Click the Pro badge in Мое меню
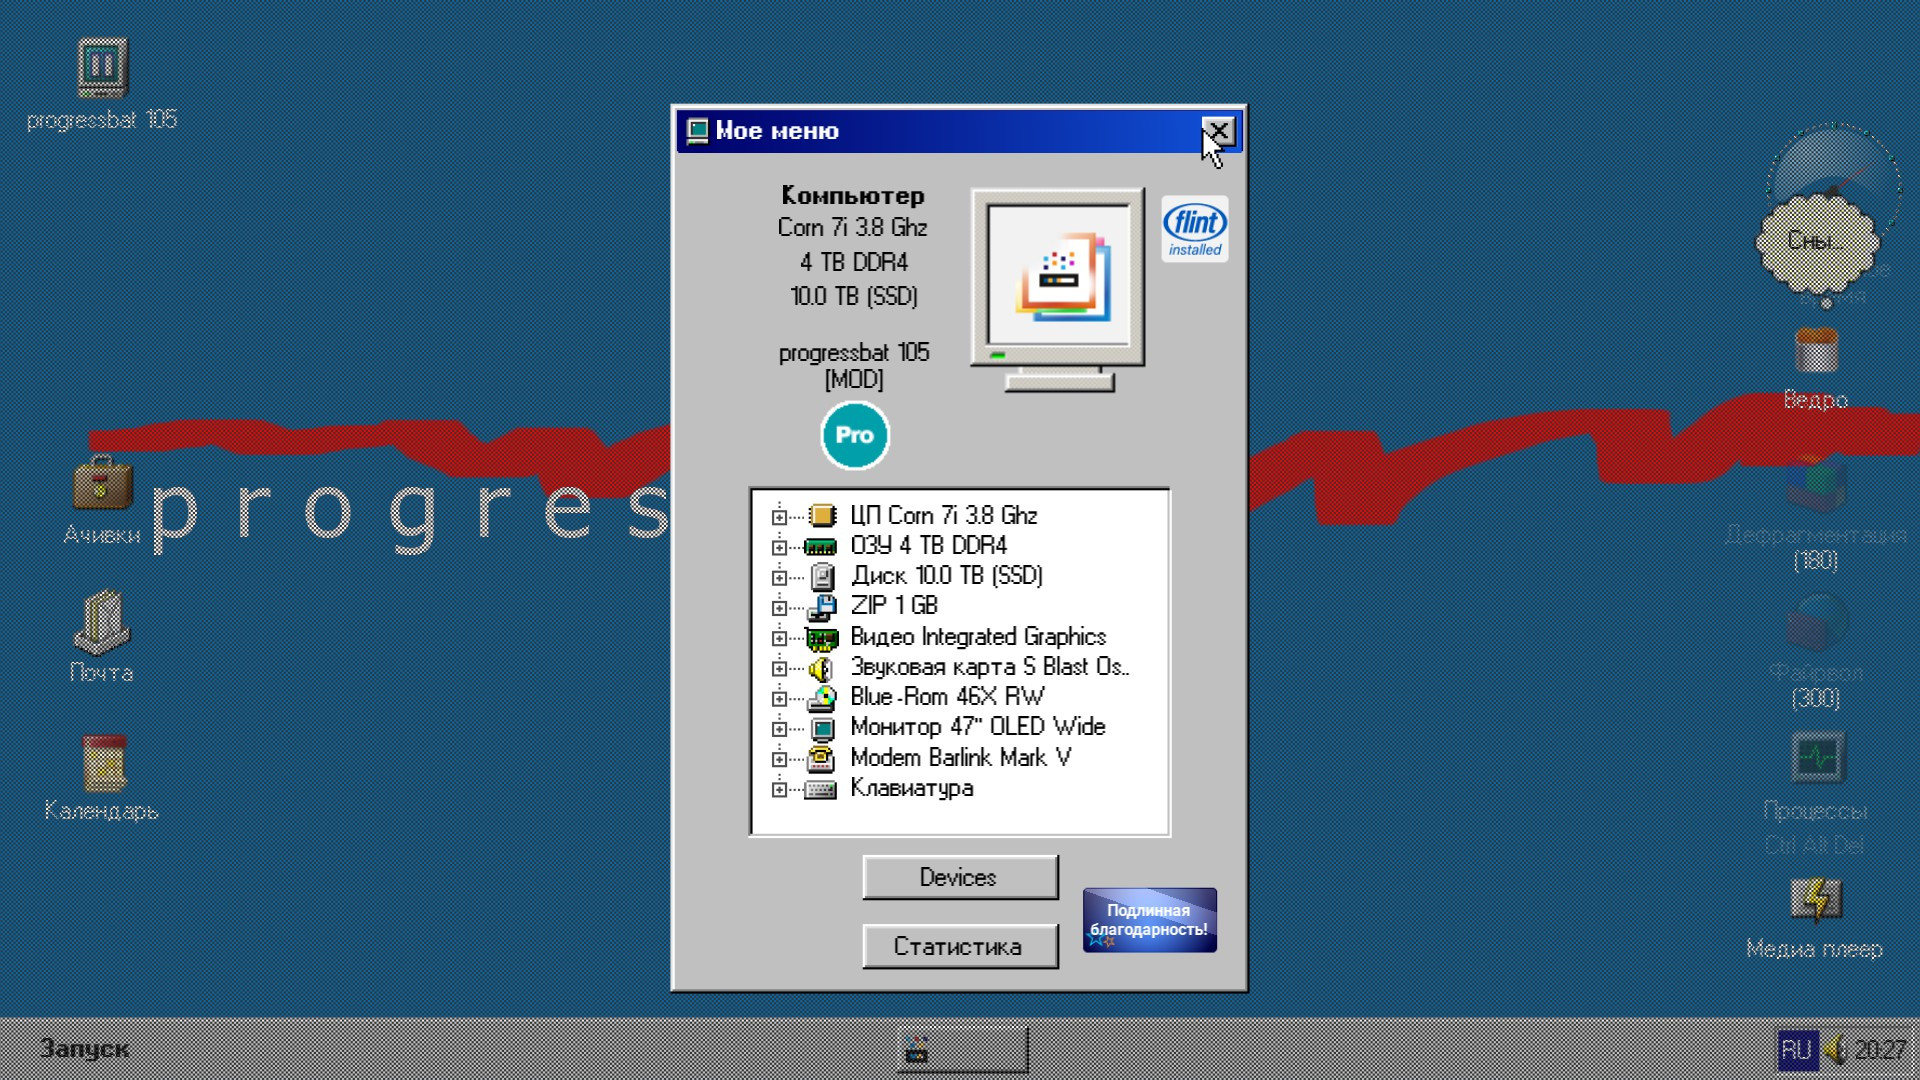Image resolution: width=1920 pixels, height=1080 pixels. 855,435
